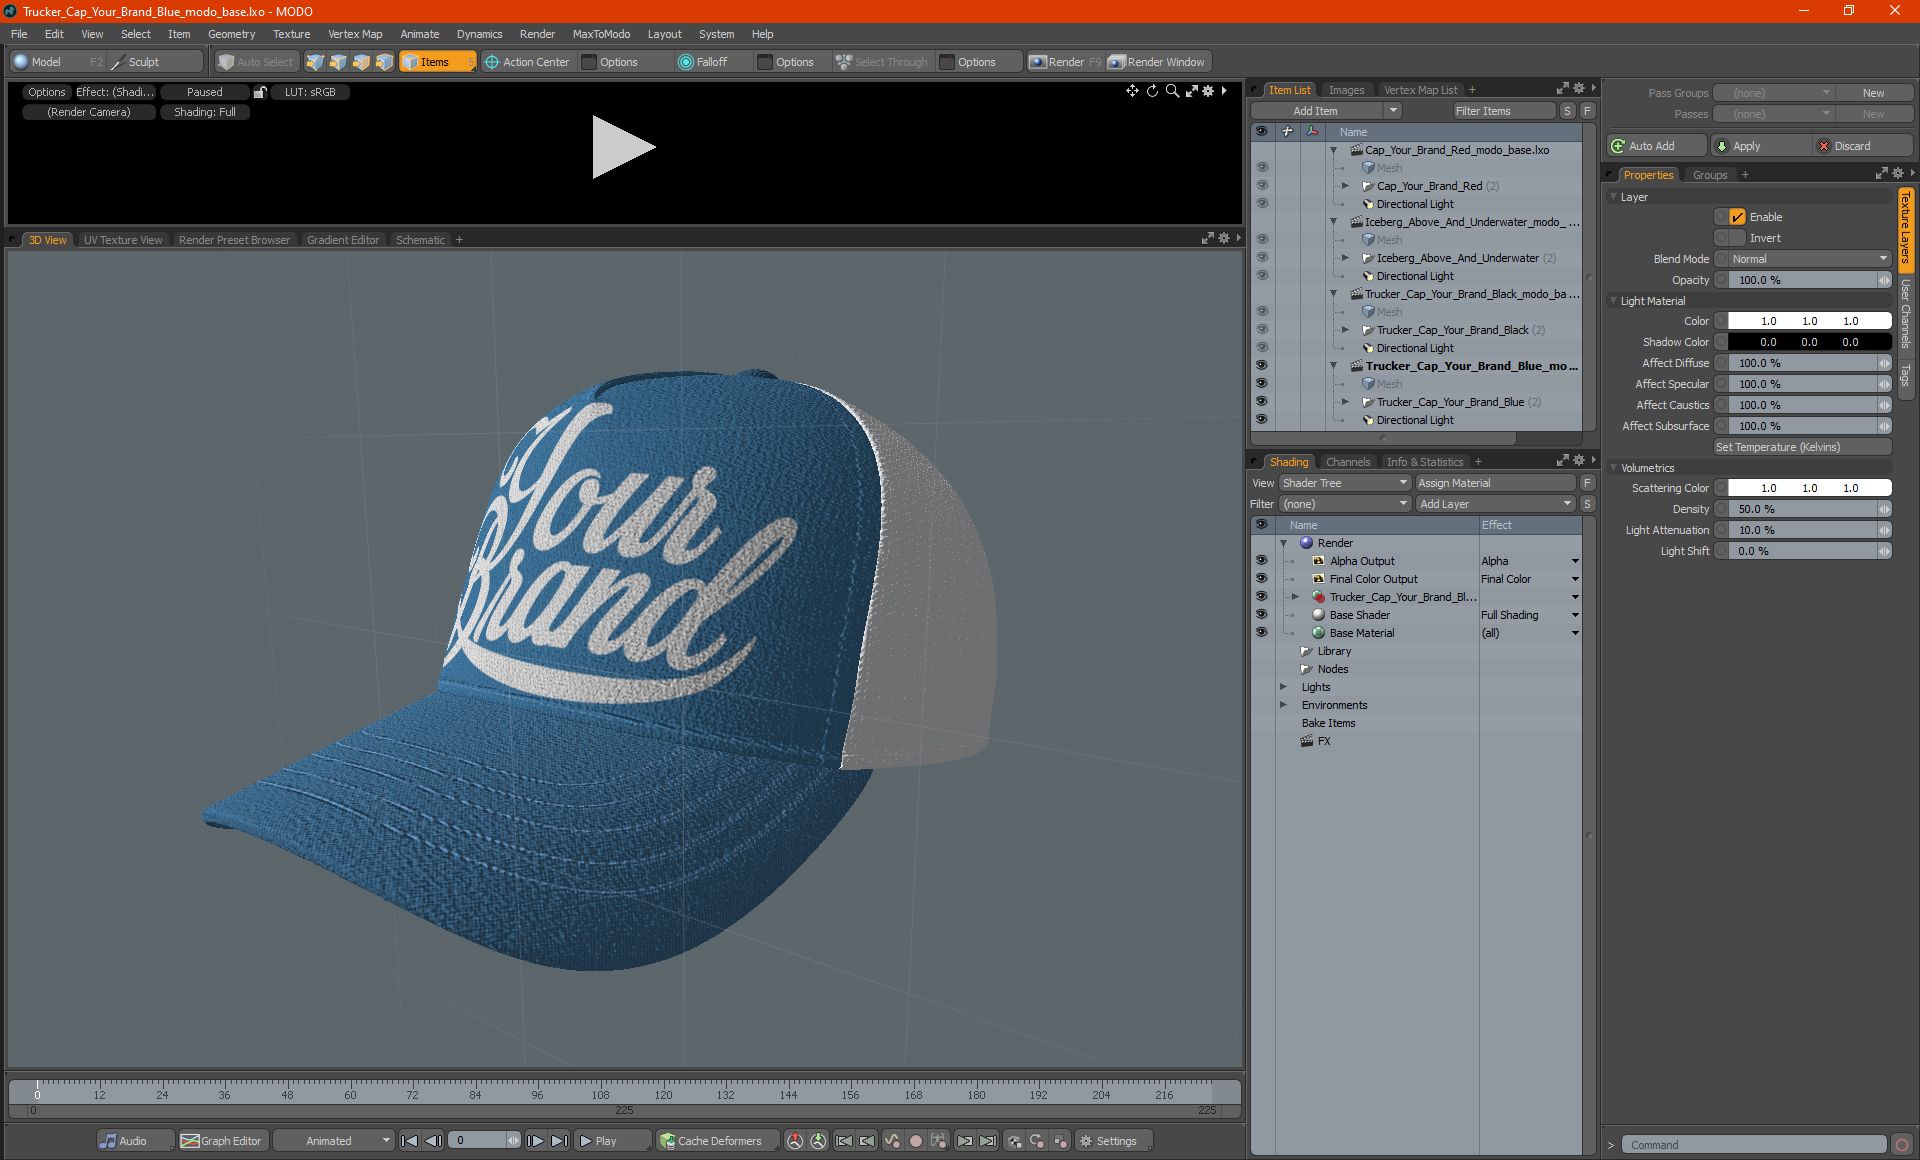The height and width of the screenshot is (1160, 1920).
Task: Click the red record keyframe circle
Action: 915,1141
